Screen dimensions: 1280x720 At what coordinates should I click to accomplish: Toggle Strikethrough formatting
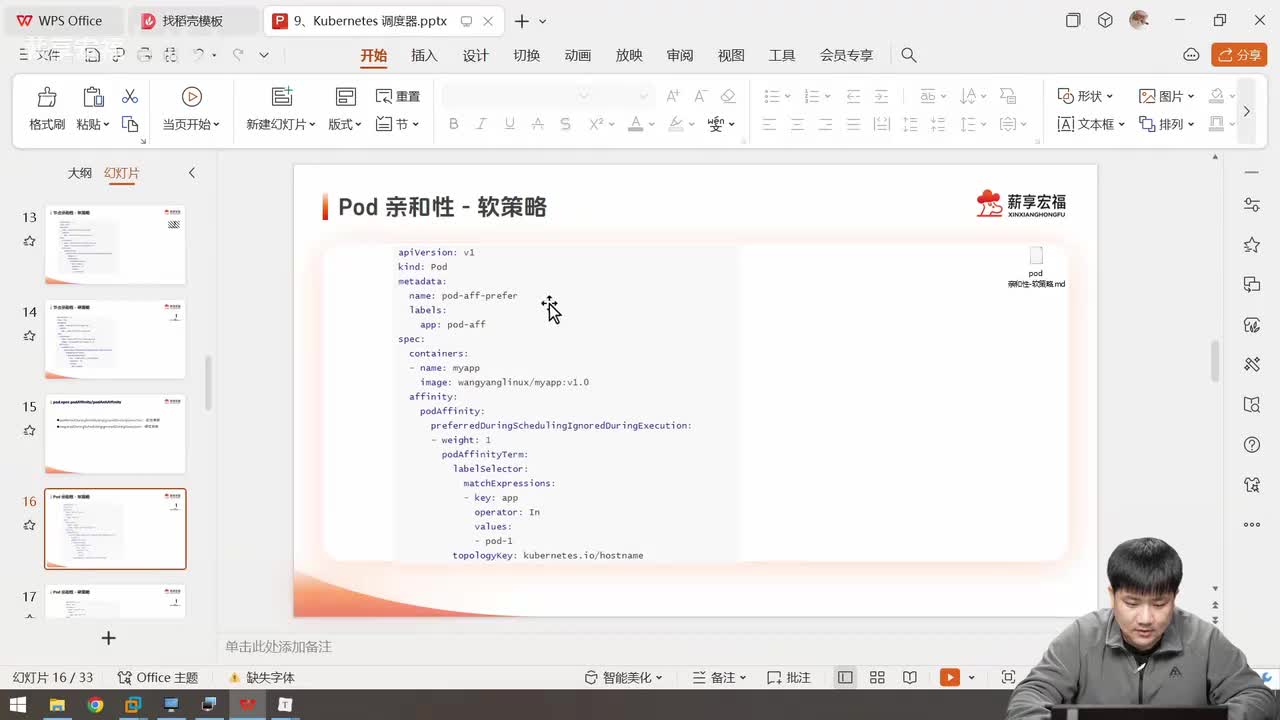[x=537, y=124]
